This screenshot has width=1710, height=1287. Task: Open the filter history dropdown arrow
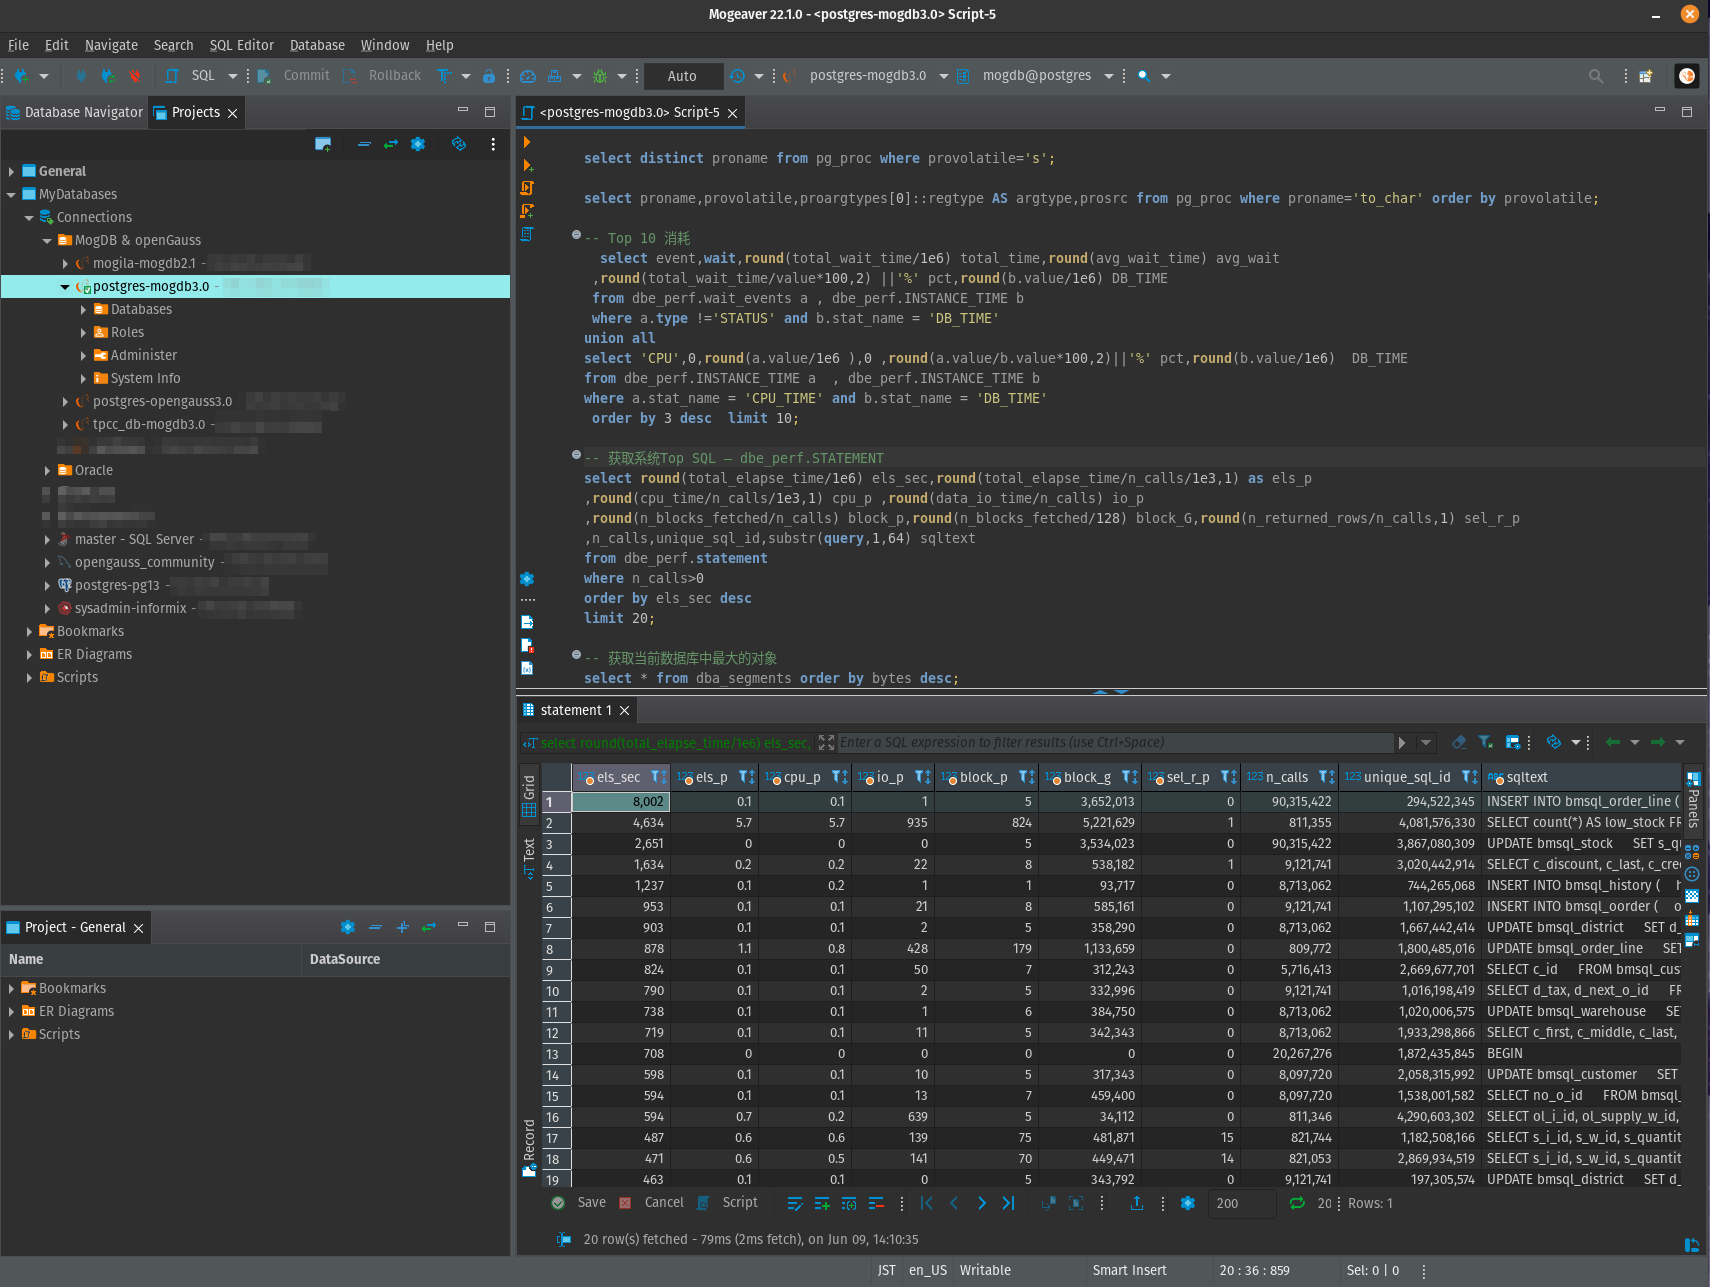1426,742
